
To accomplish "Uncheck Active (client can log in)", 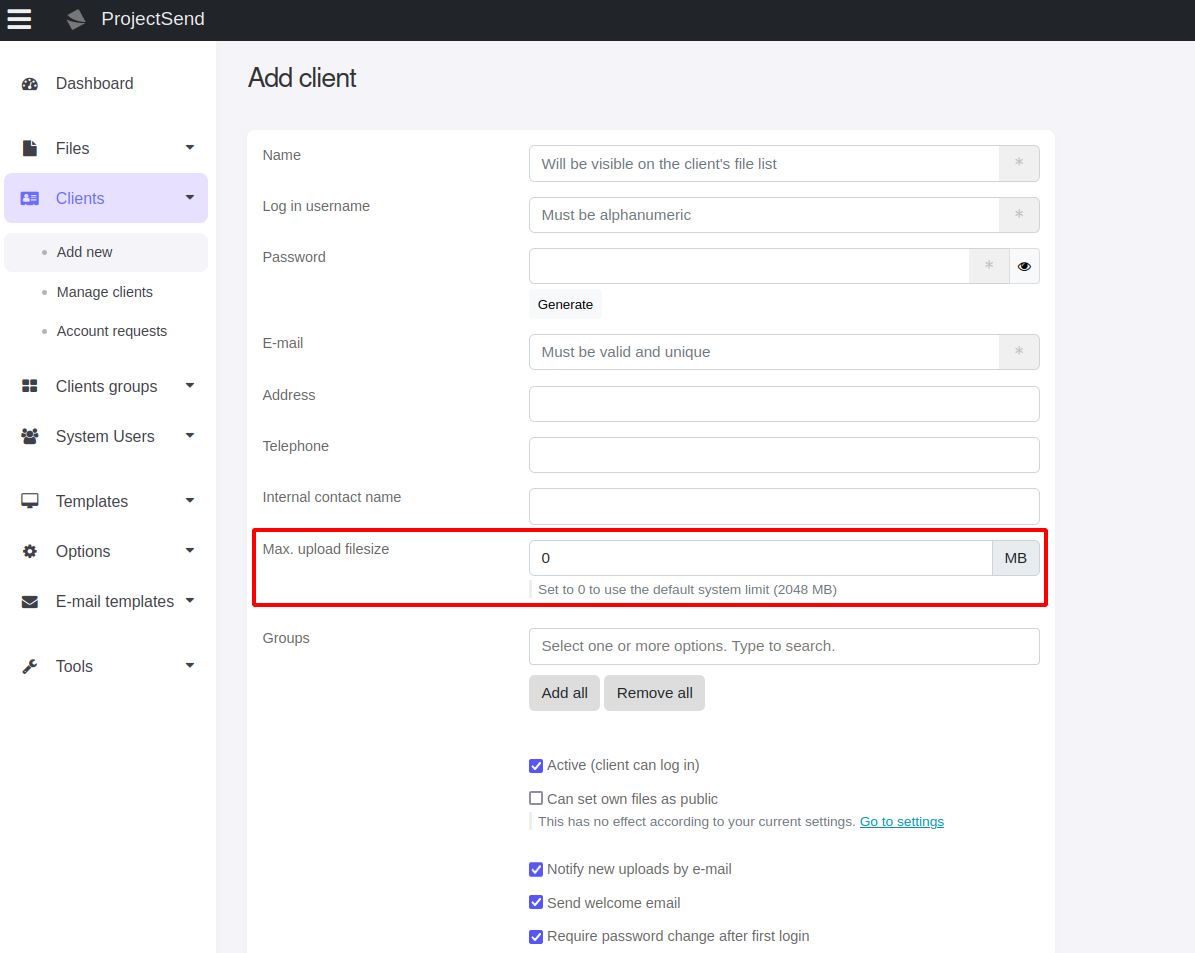I will pos(536,766).
